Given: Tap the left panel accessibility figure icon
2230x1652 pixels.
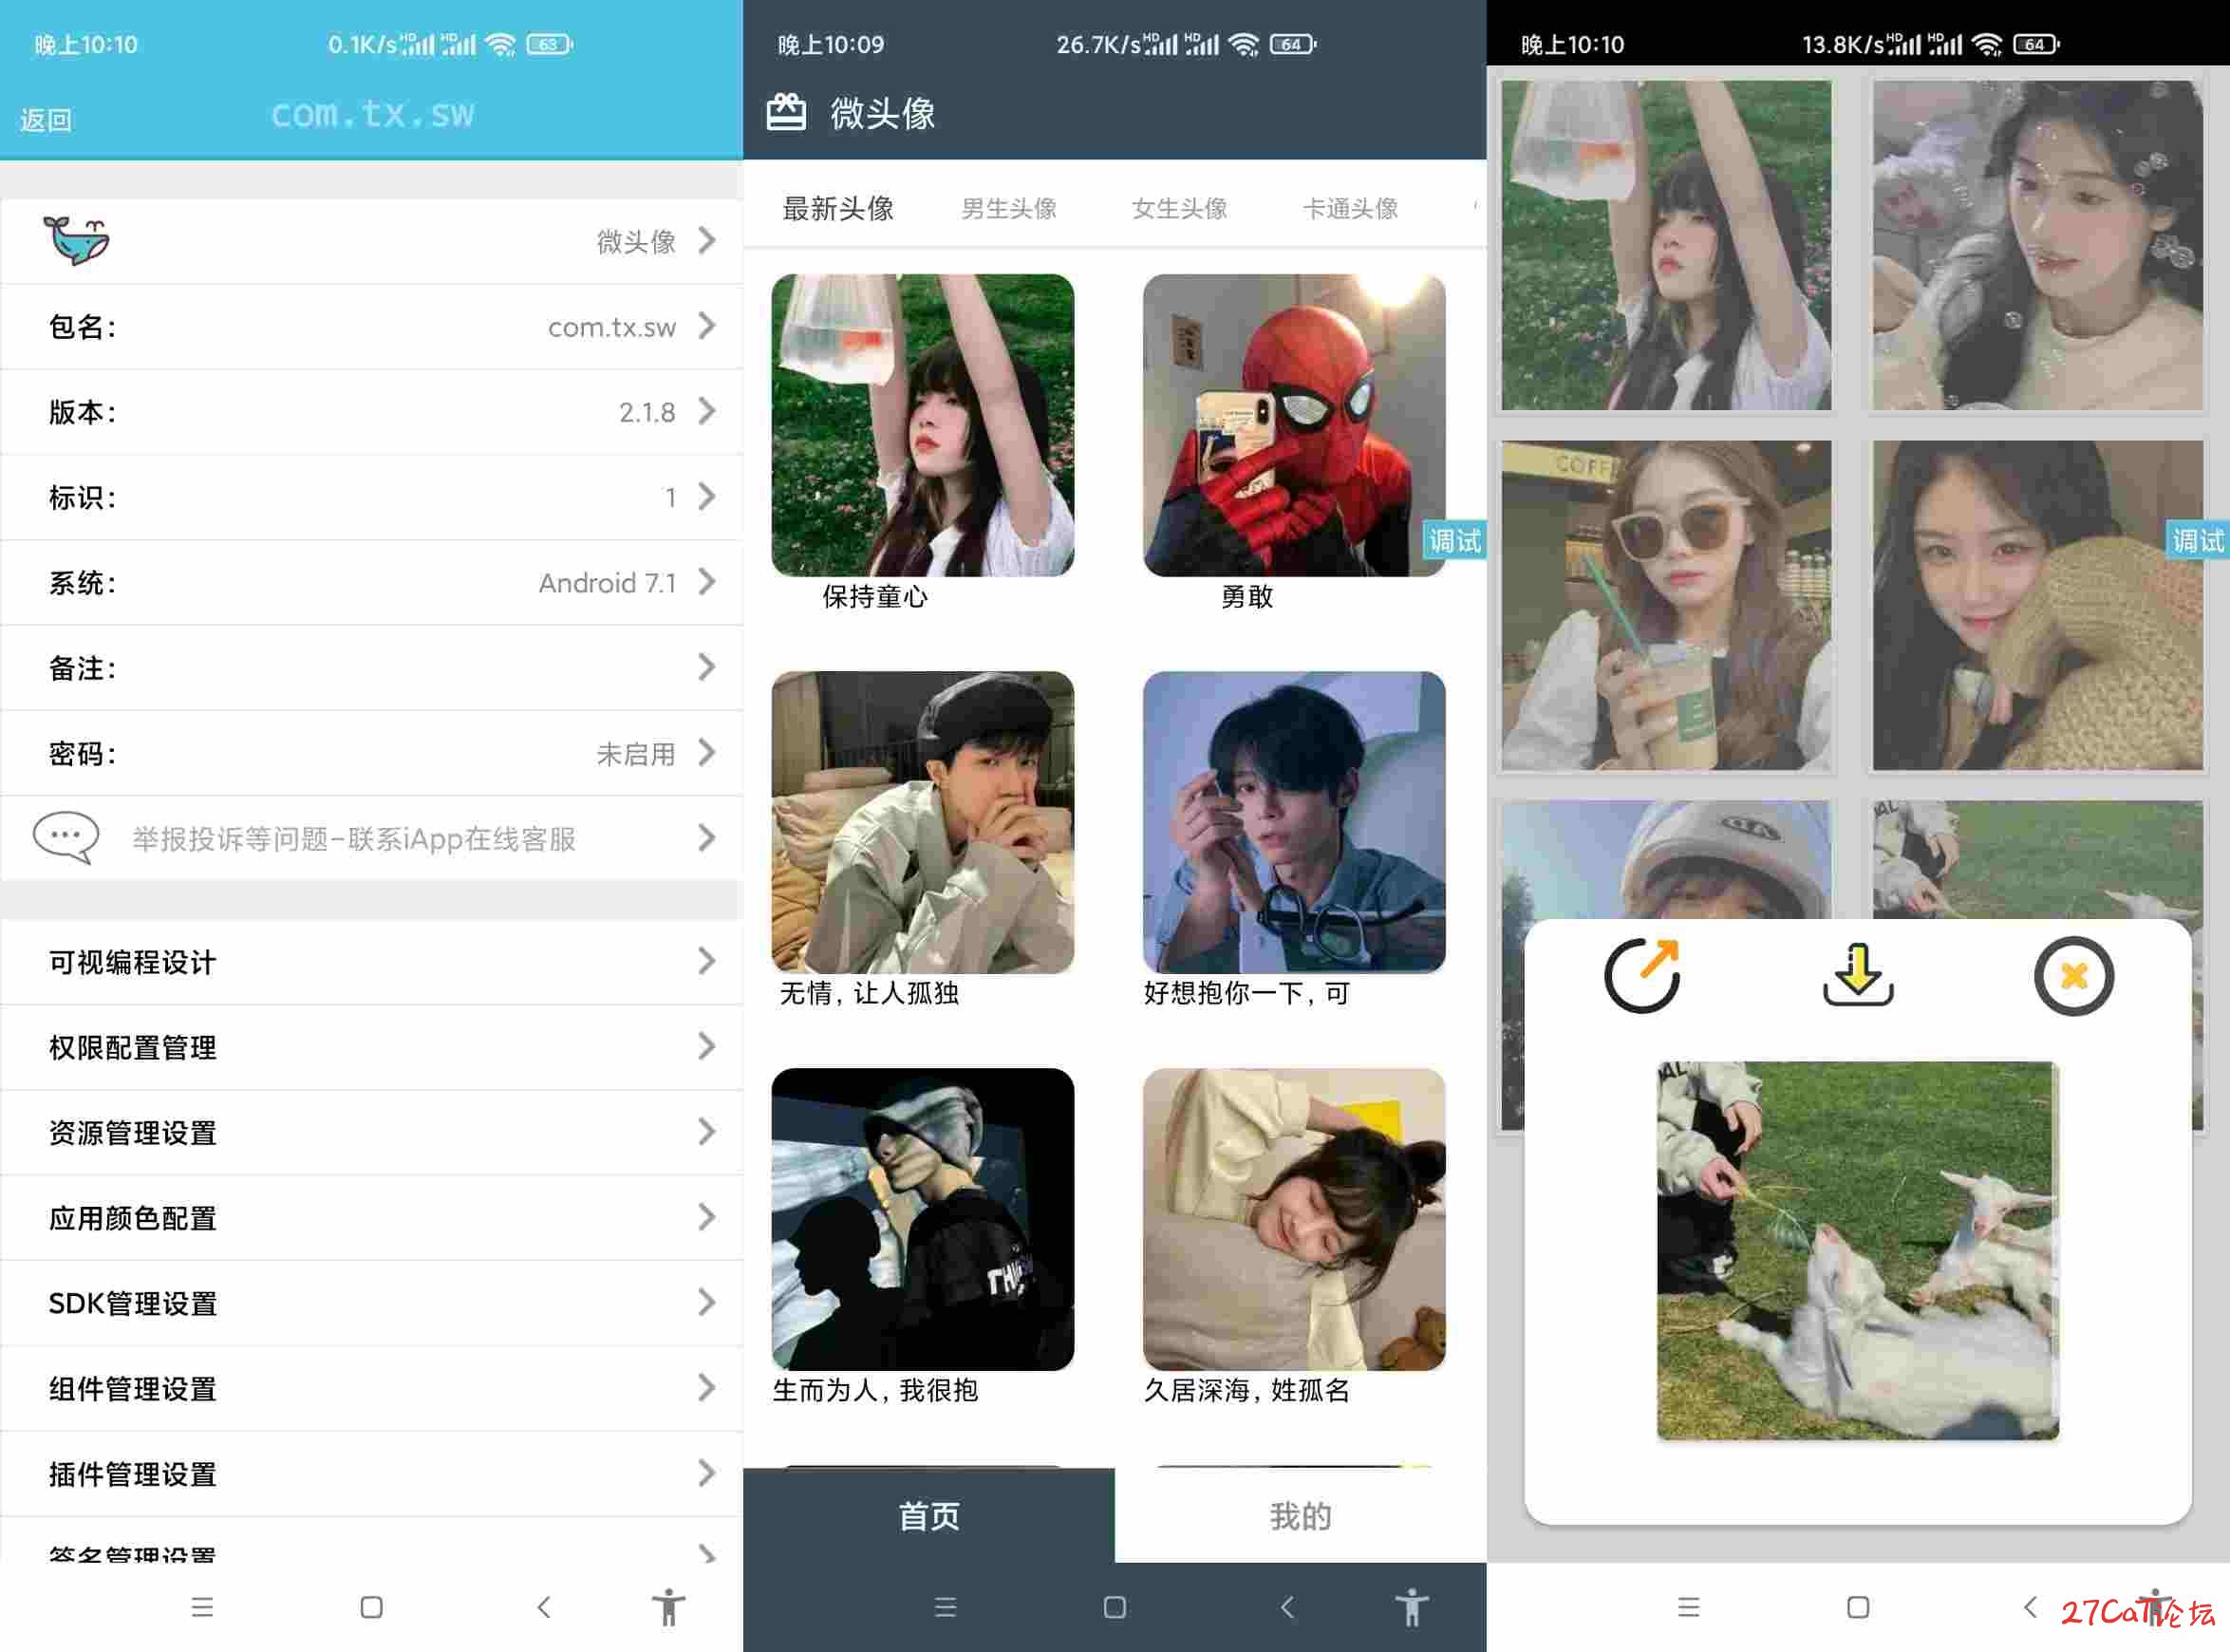Looking at the screenshot, I should coord(669,1607).
